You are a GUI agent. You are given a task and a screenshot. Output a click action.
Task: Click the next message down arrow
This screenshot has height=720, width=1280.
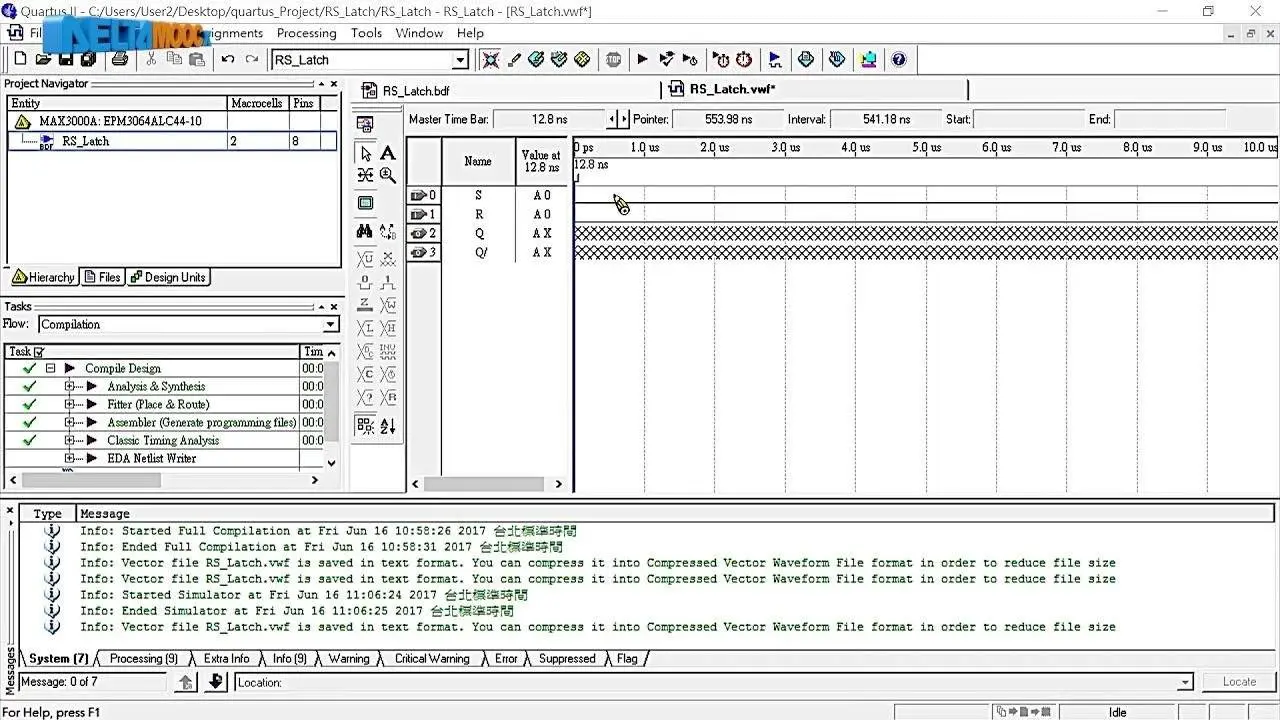pyautogui.click(x=215, y=682)
